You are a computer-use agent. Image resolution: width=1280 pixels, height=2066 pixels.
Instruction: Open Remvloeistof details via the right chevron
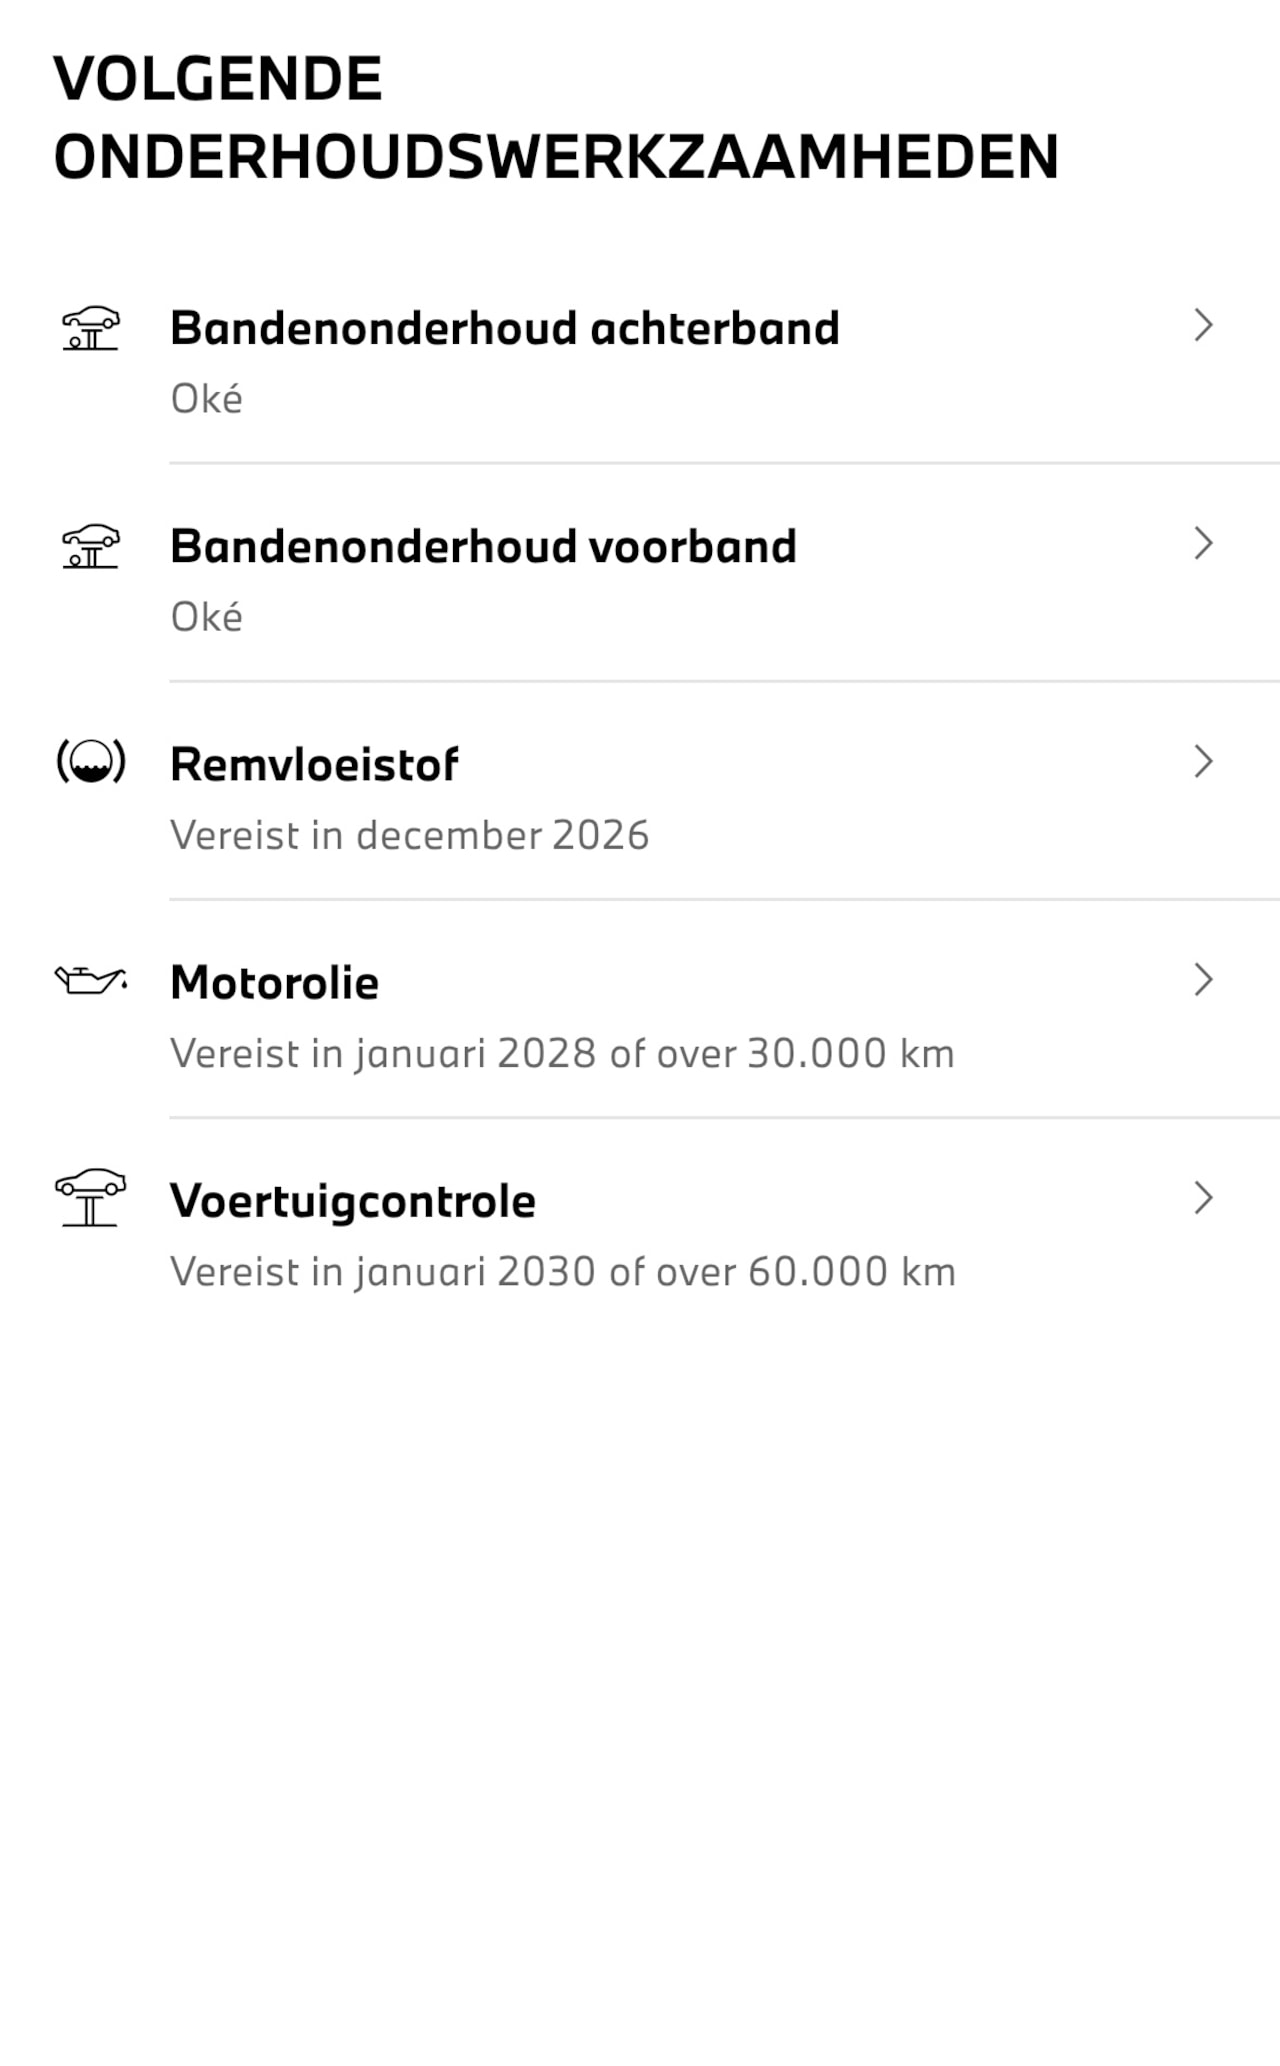[1203, 761]
